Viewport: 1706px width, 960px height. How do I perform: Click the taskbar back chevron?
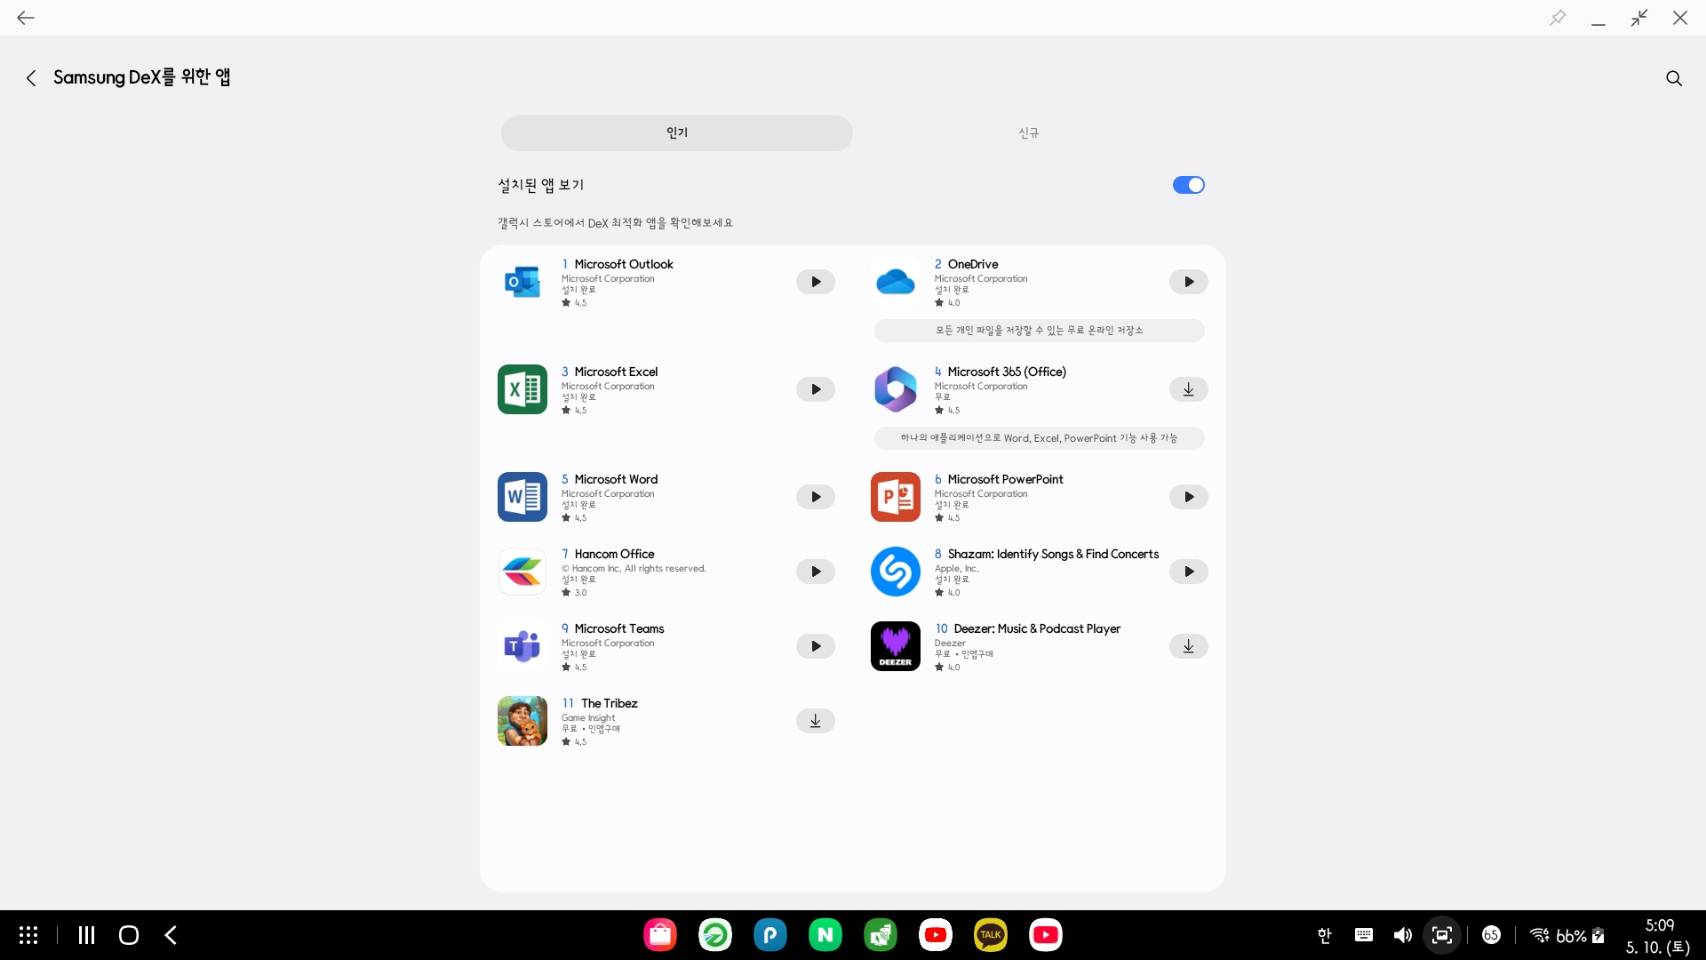click(171, 935)
